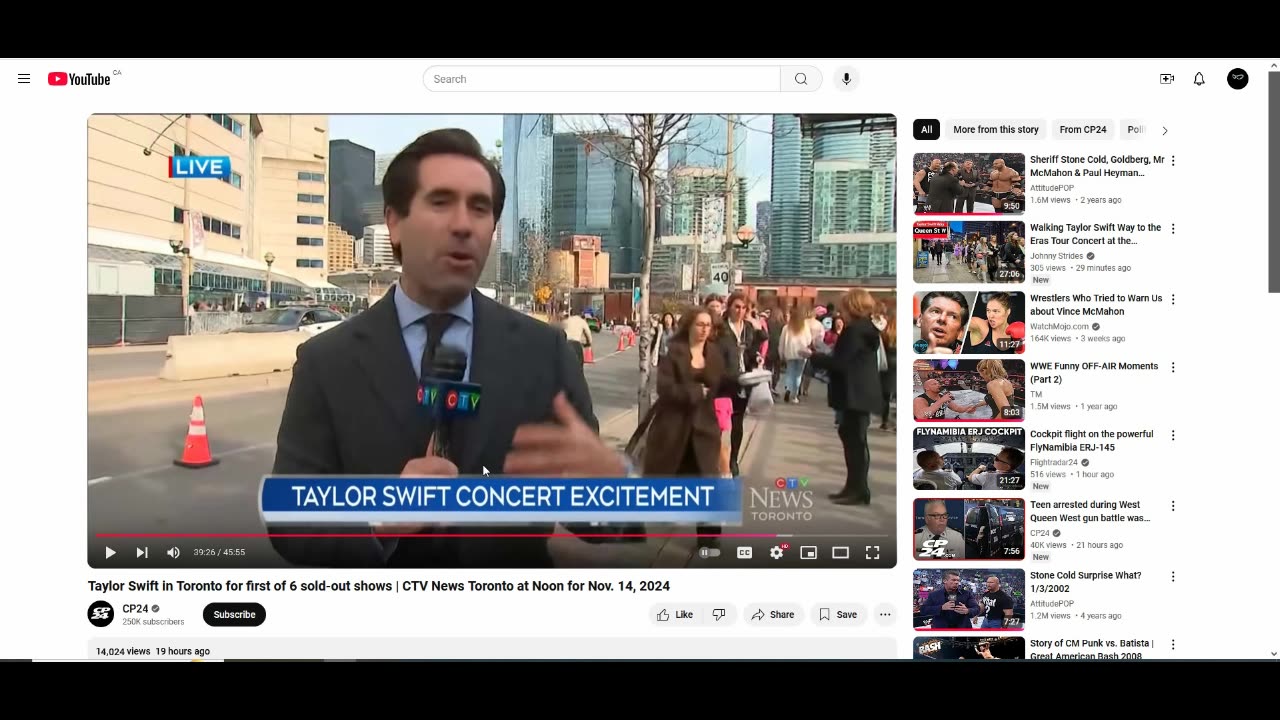This screenshot has height=720, width=1280.
Task: Open more actions ellipsis below video
Action: 885,615
